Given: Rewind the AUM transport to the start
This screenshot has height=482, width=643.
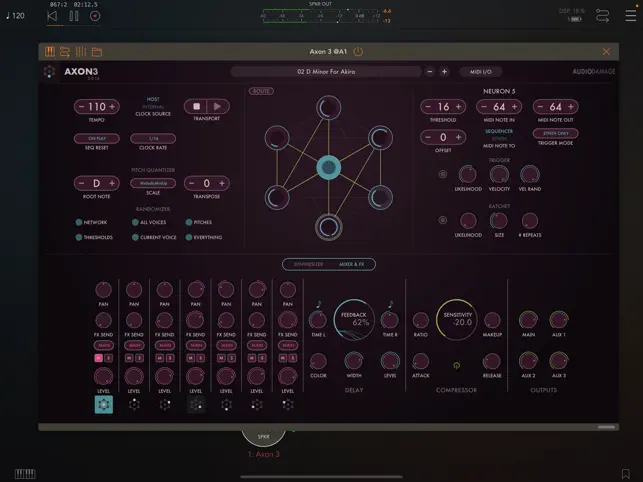Looking at the screenshot, I should [x=52, y=16].
